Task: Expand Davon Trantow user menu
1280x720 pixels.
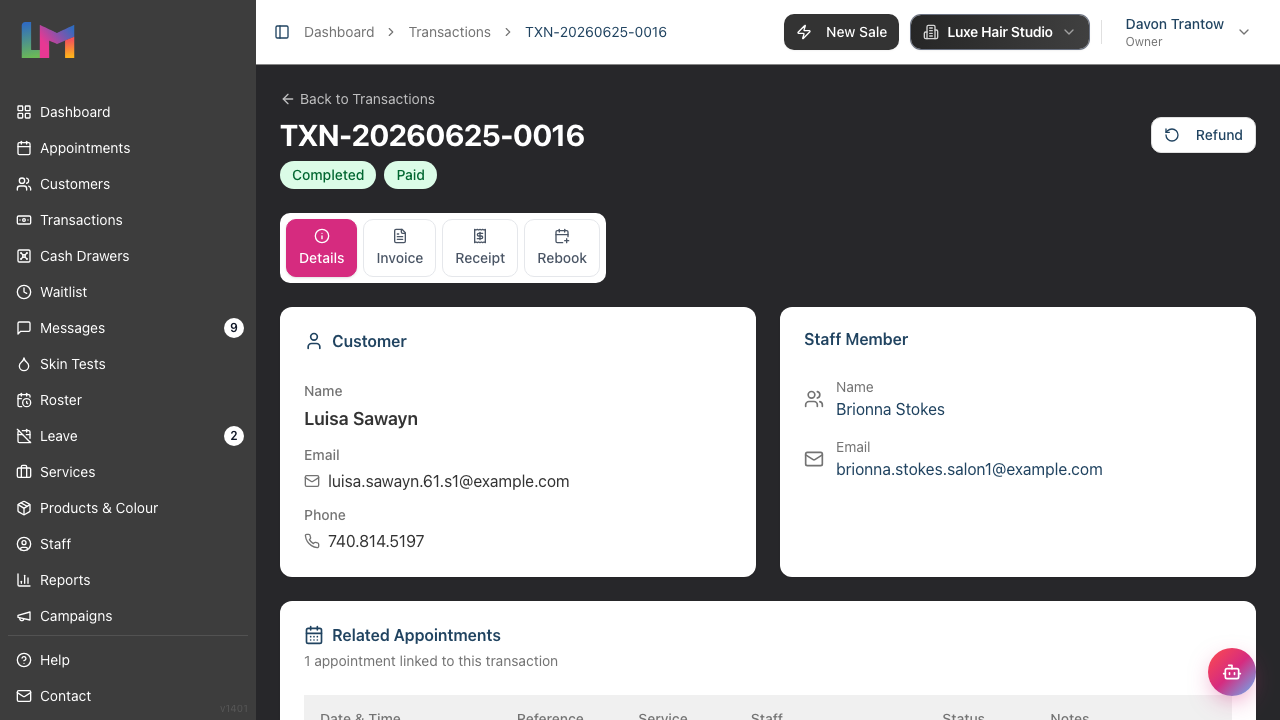Action: (1188, 32)
